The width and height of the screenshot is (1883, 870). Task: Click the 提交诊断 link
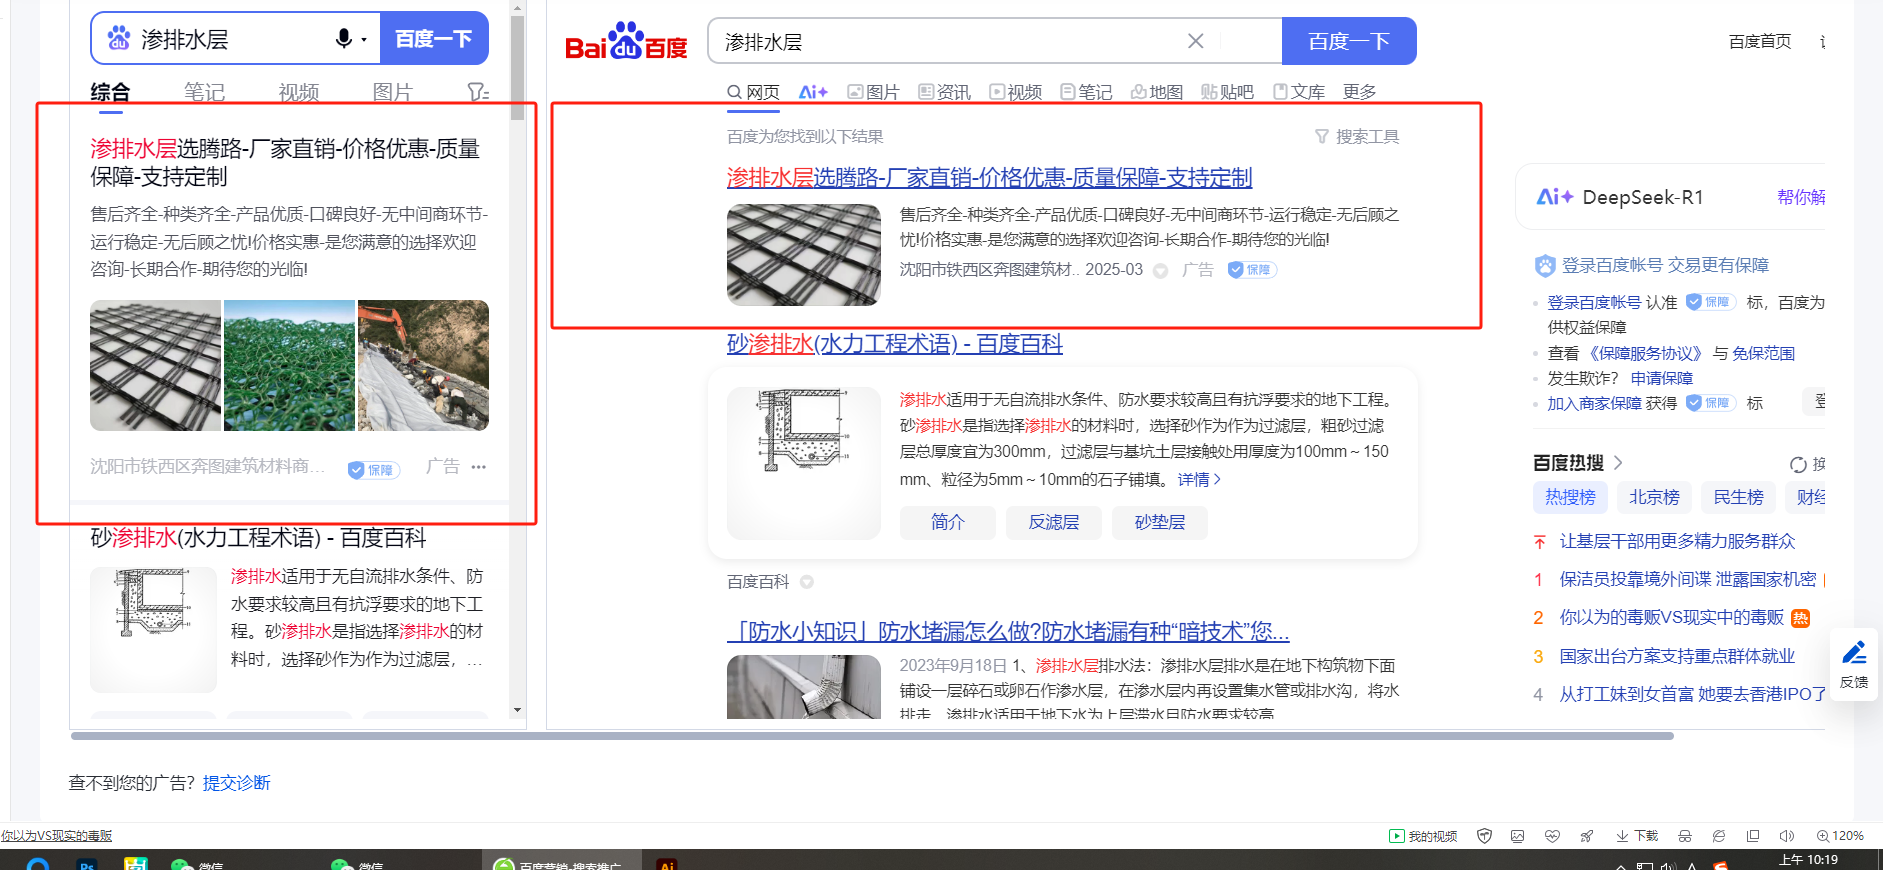click(237, 783)
